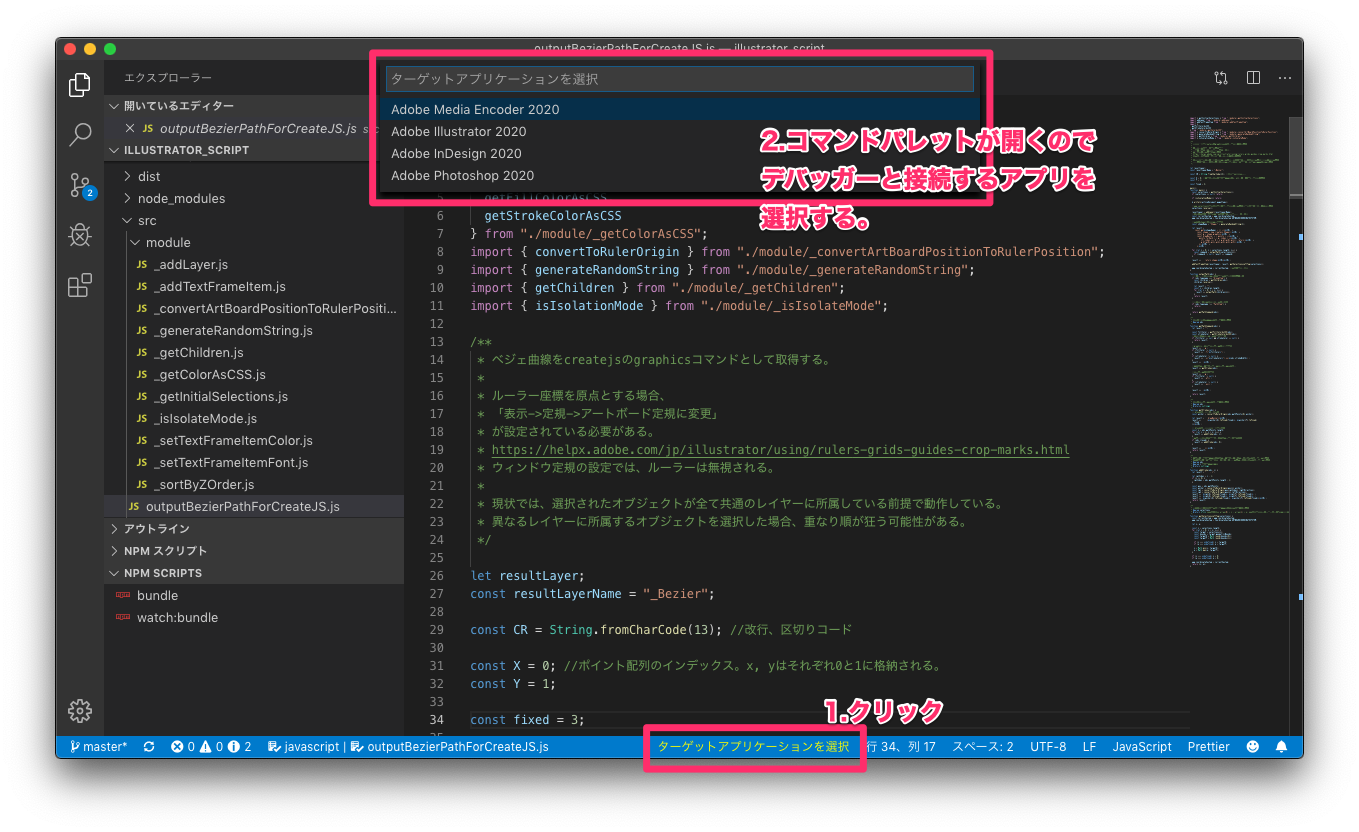Change indentation via スペース: 2
Screen dimensions: 1359x832
(x=983, y=747)
